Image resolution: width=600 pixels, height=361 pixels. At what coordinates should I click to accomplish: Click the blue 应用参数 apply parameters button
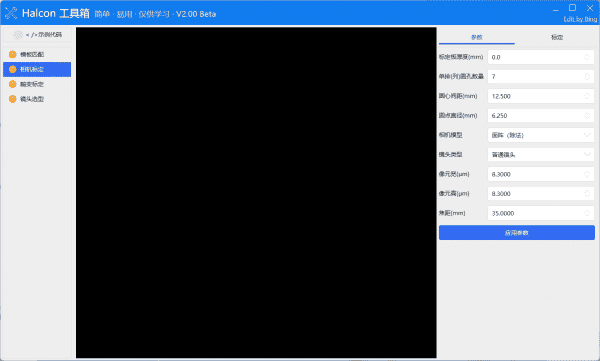(517, 233)
